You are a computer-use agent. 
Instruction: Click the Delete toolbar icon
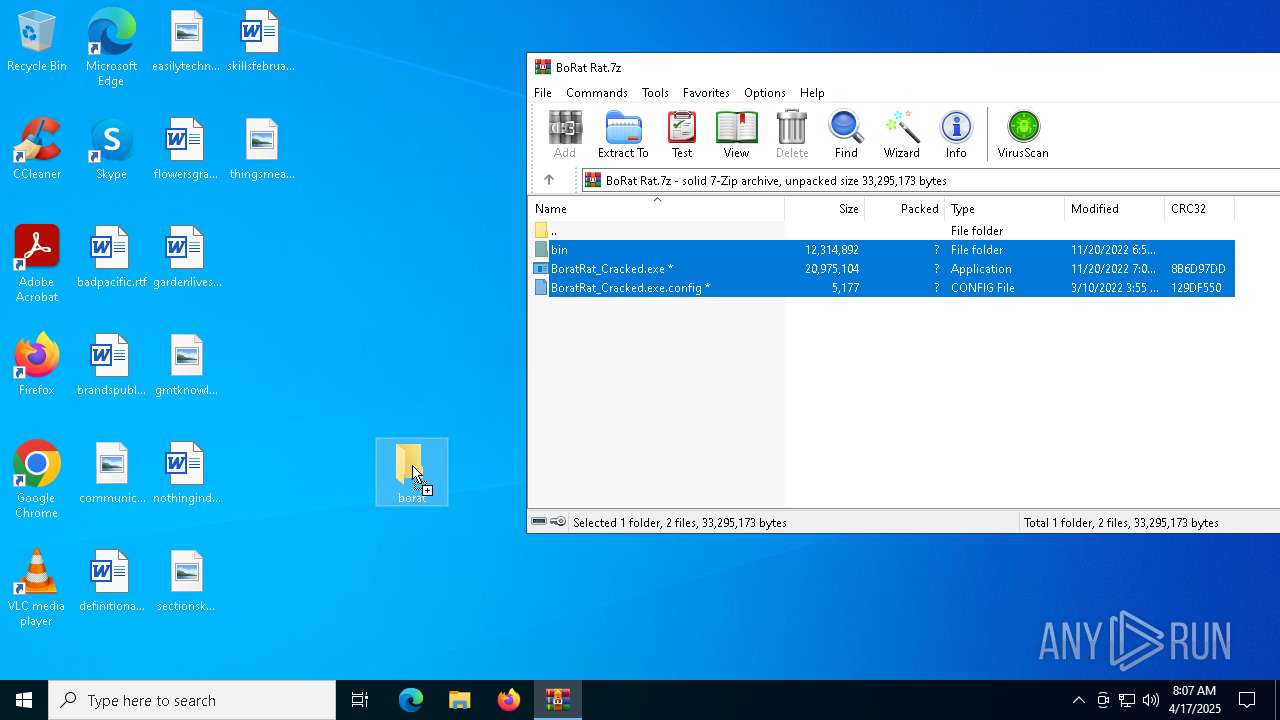pos(792,135)
